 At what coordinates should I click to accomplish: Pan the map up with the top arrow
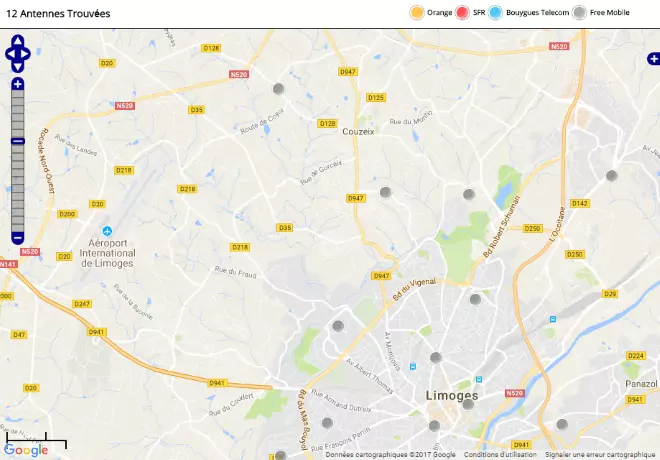click(18, 40)
